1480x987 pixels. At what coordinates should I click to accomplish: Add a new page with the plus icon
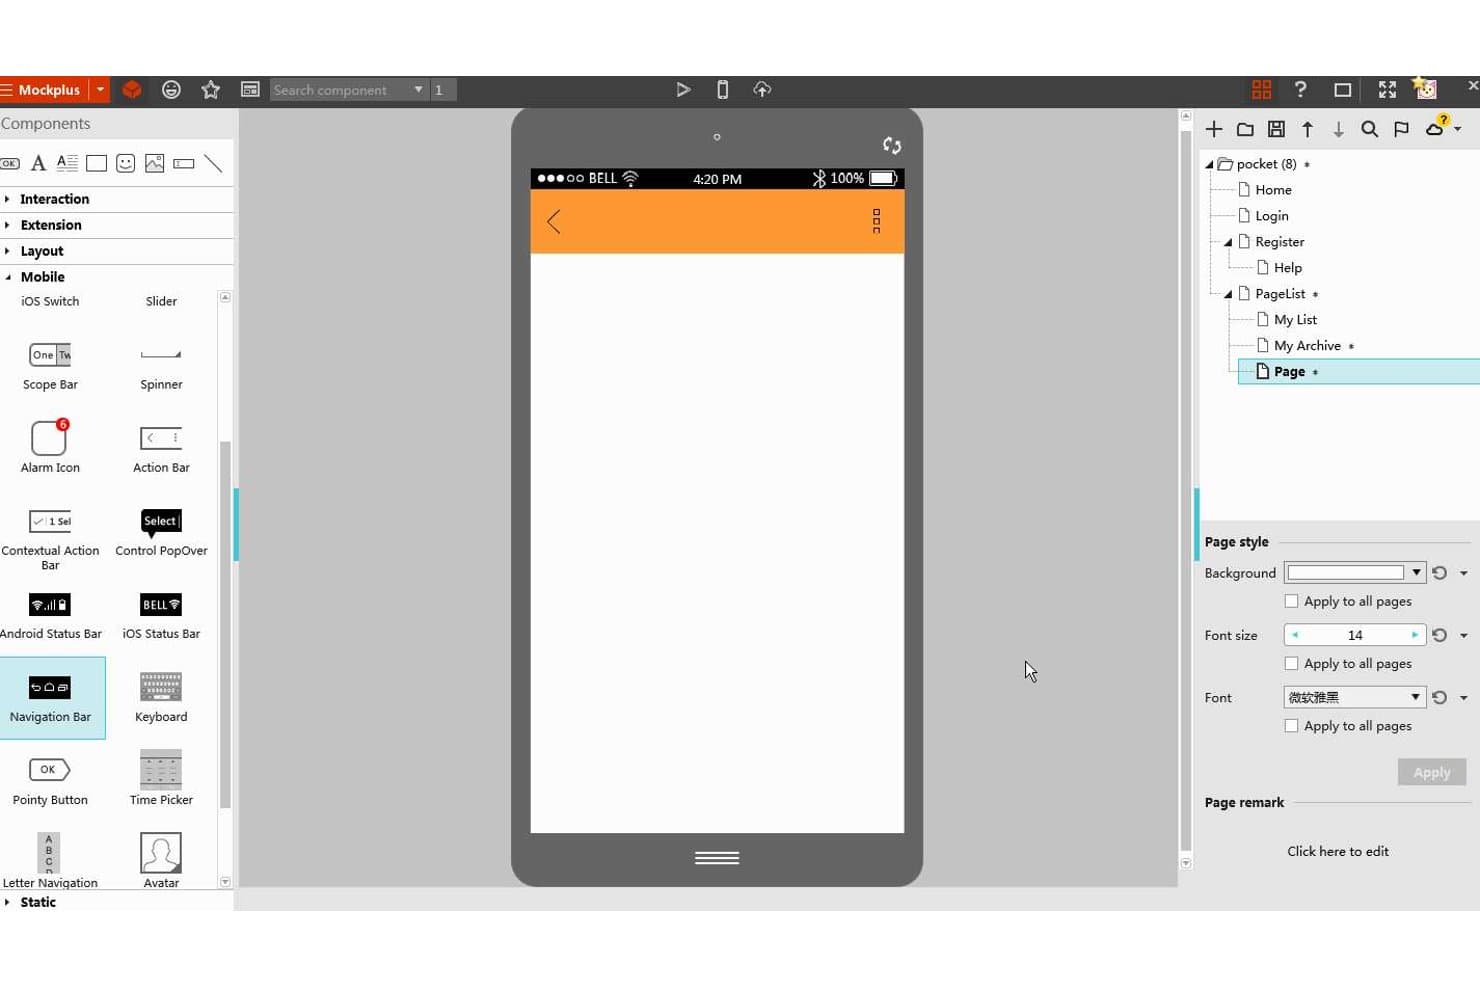[x=1214, y=129]
